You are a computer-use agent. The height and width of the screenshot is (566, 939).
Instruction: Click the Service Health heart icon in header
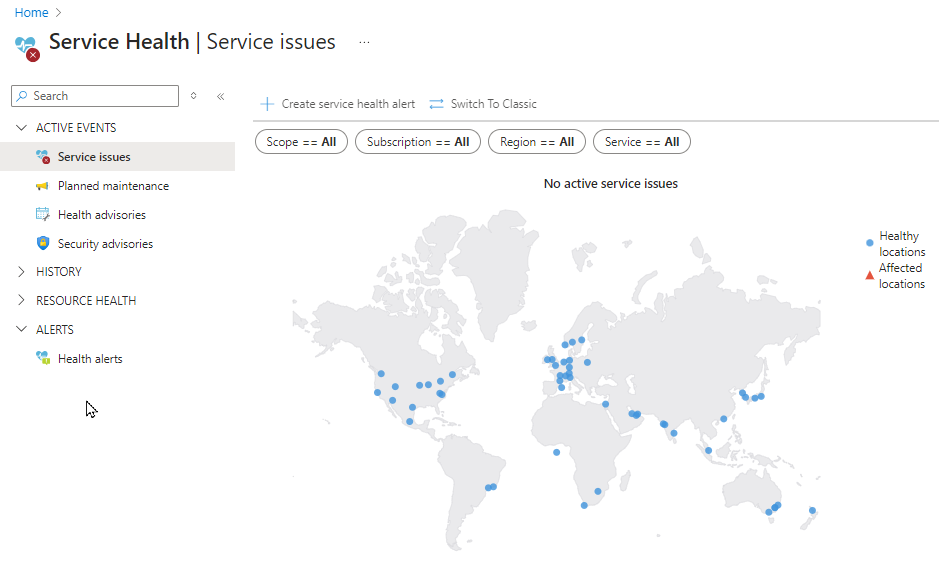pyautogui.click(x=26, y=48)
